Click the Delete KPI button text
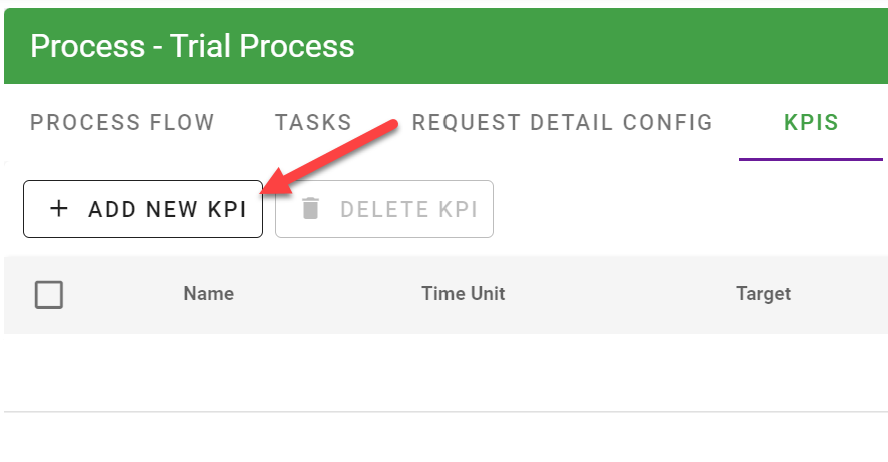 408,209
